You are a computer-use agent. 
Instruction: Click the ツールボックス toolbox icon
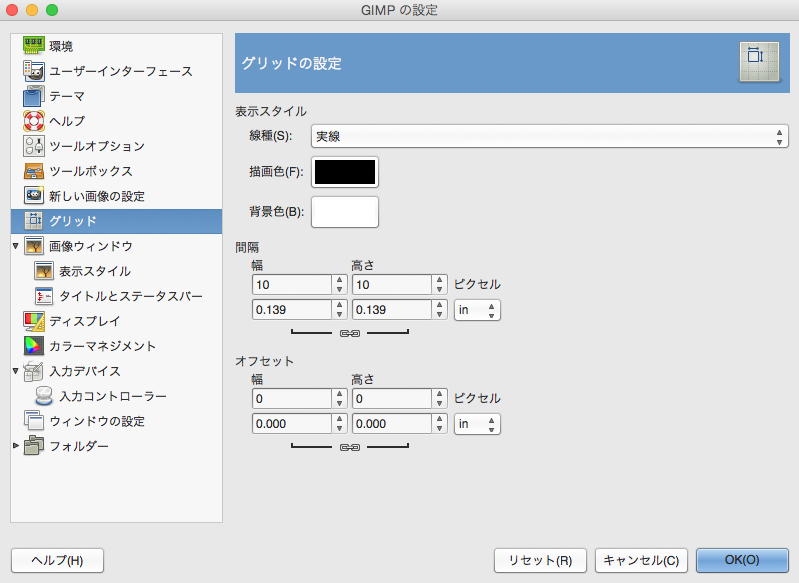click(x=34, y=171)
